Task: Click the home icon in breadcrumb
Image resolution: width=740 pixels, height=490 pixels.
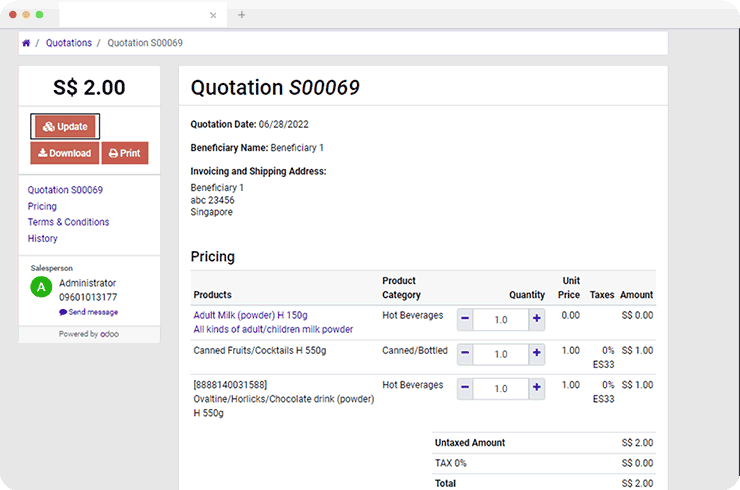Action: coord(26,43)
